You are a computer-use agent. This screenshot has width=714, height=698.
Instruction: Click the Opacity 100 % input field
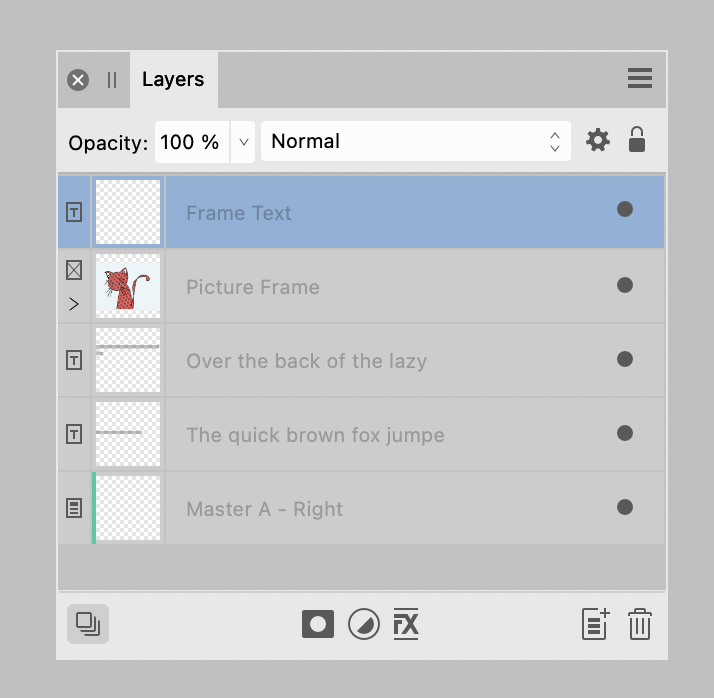(x=192, y=142)
